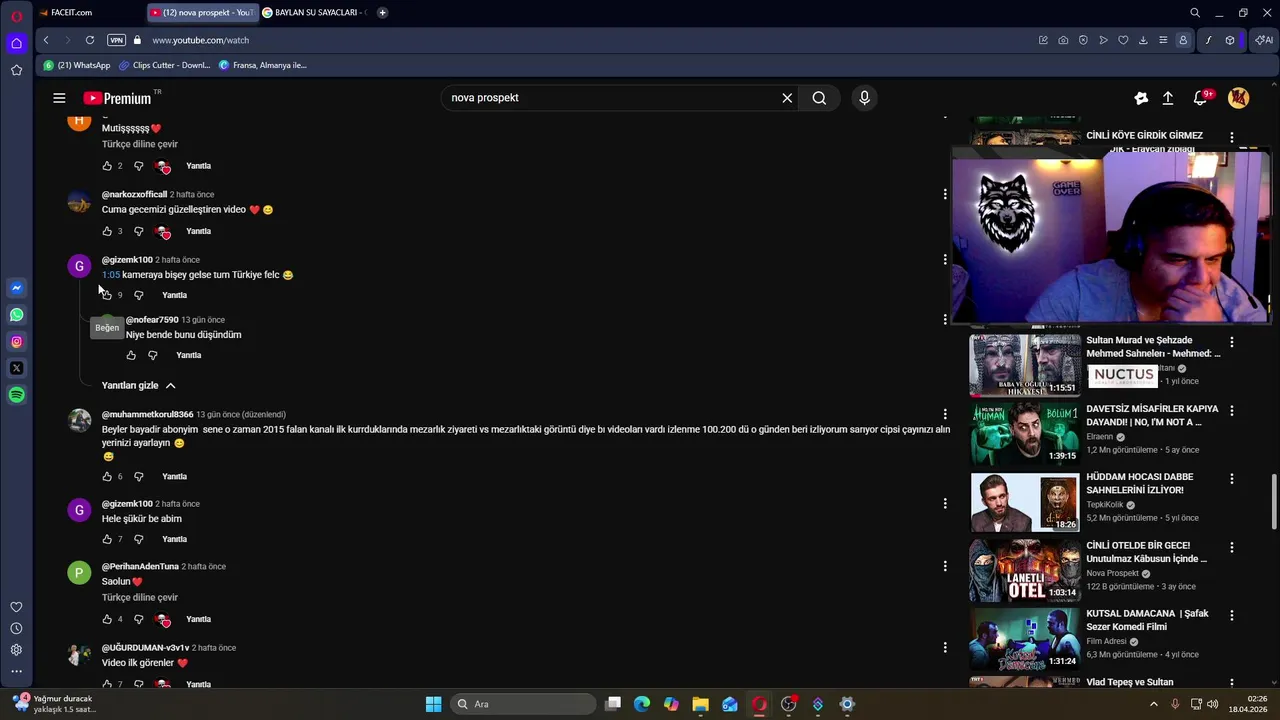Open the 'Clips Cutter' bookmark
The width and height of the screenshot is (1280, 720).
point(165,65)
